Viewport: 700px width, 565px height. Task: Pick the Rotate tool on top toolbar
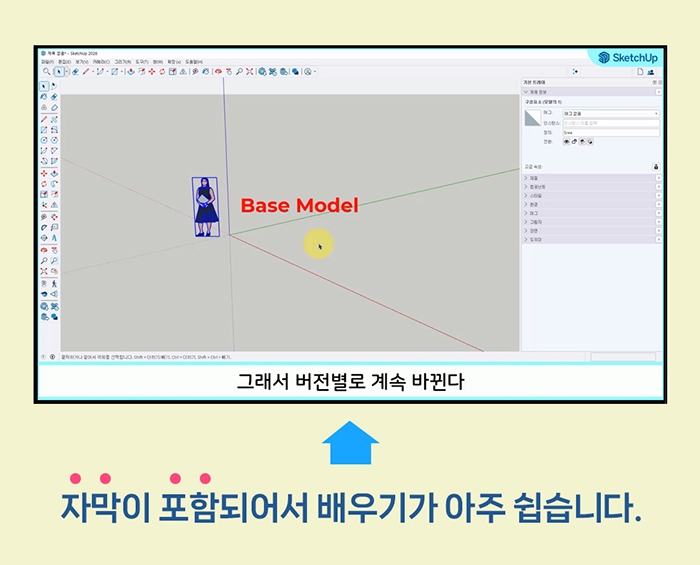tap(162, 71)
